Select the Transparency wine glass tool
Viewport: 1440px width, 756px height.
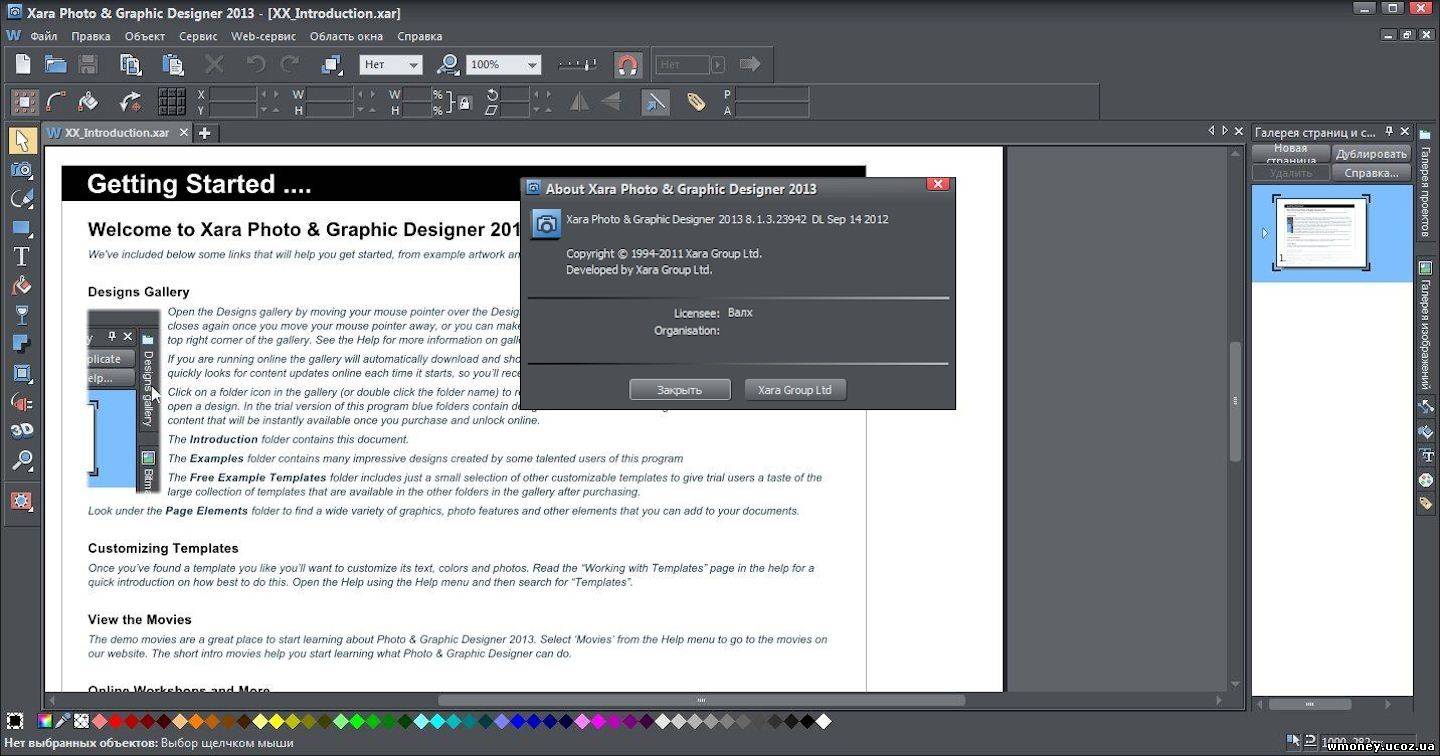21,315
